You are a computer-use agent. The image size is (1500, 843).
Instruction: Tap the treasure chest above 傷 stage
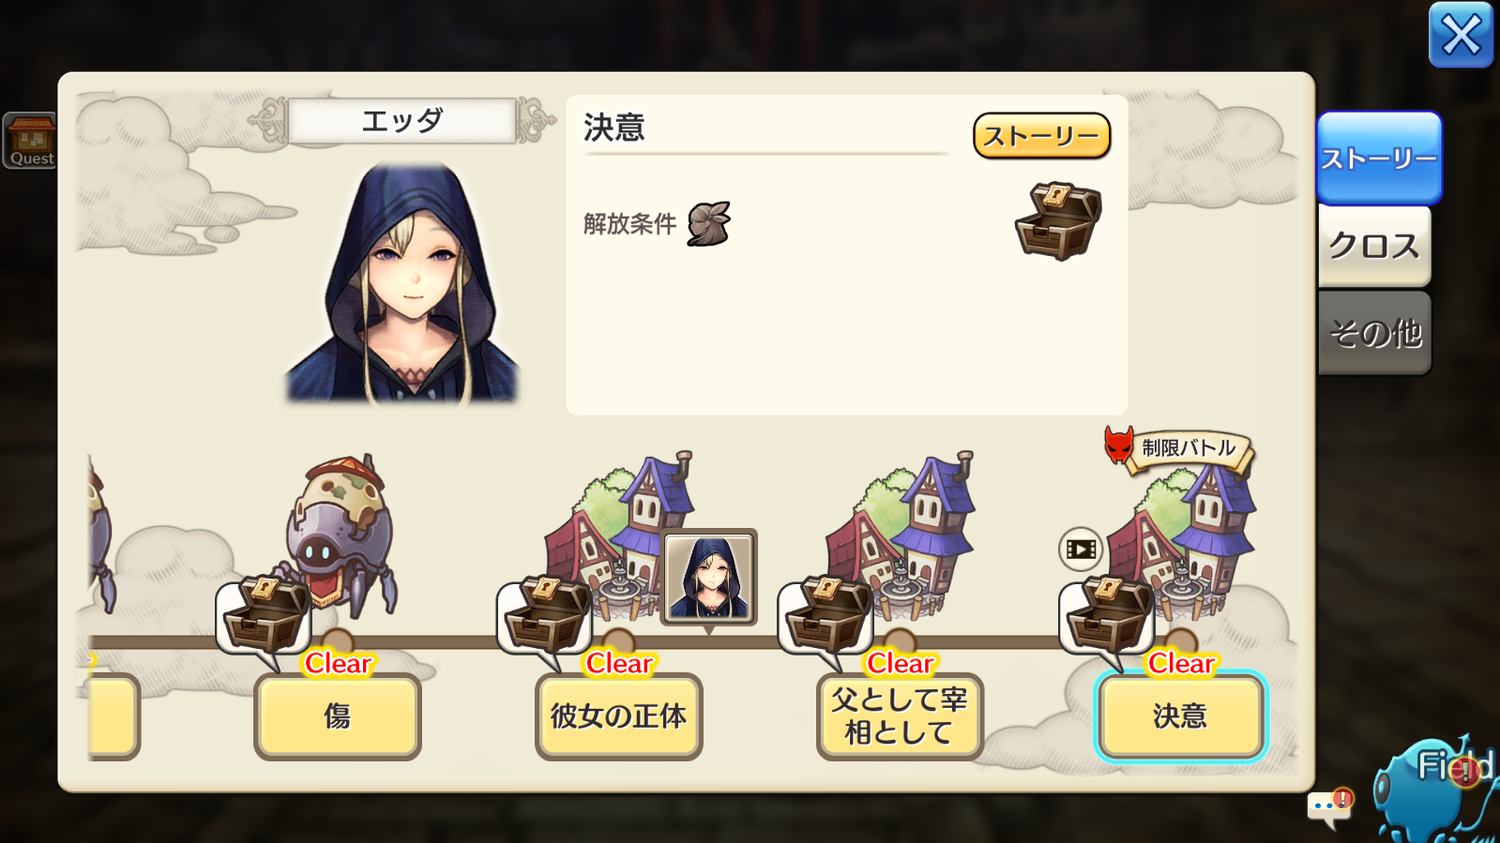click(265, 615)
